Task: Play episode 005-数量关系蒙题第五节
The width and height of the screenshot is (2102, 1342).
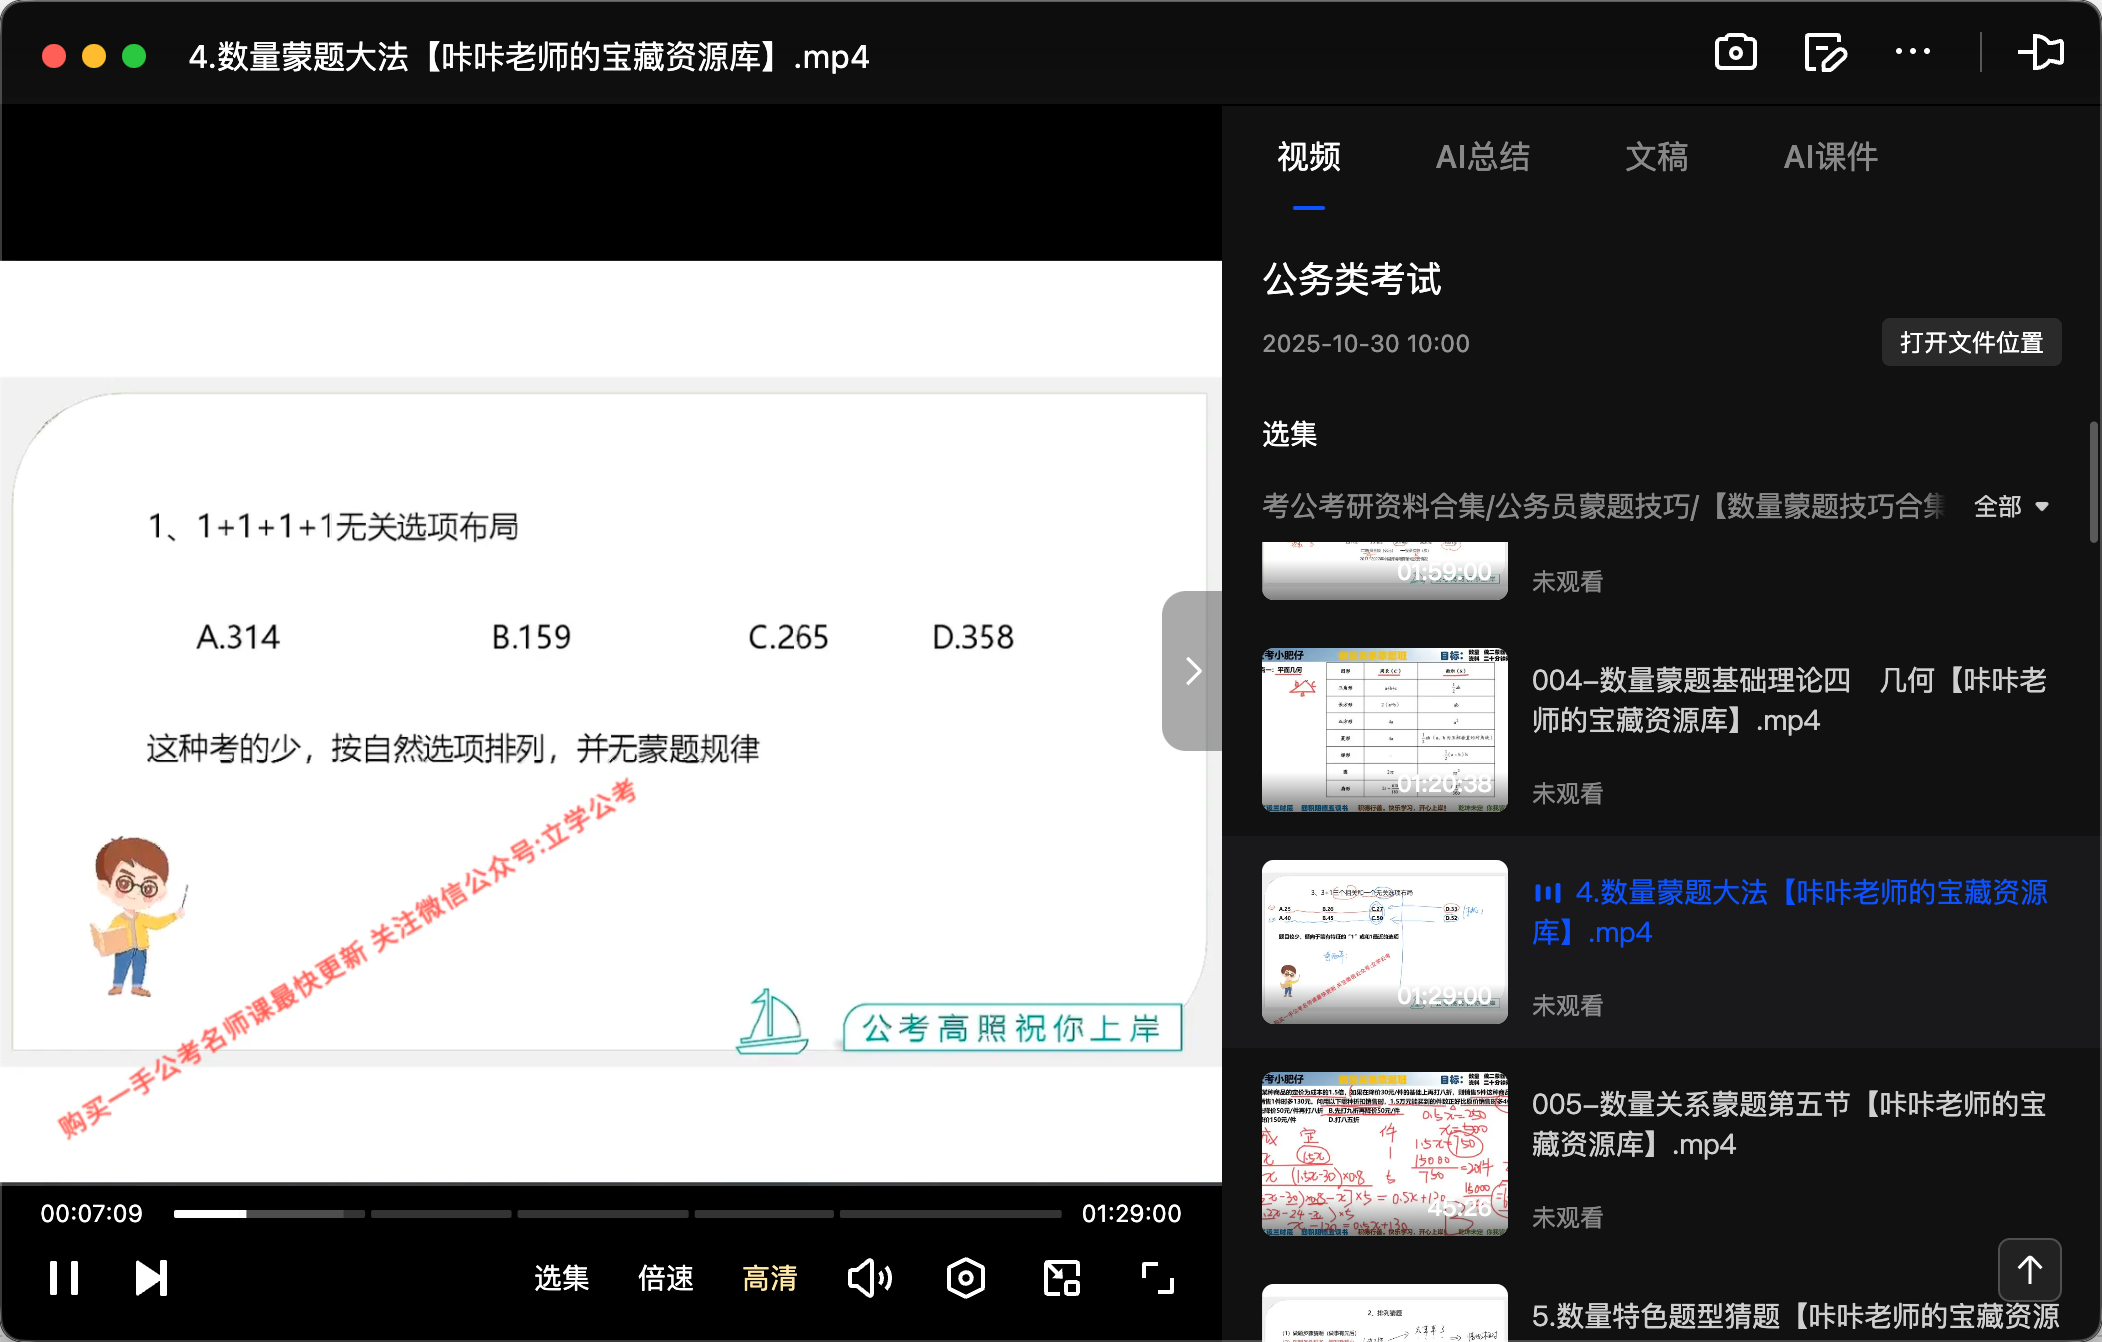Action: click(1789, 1123)
